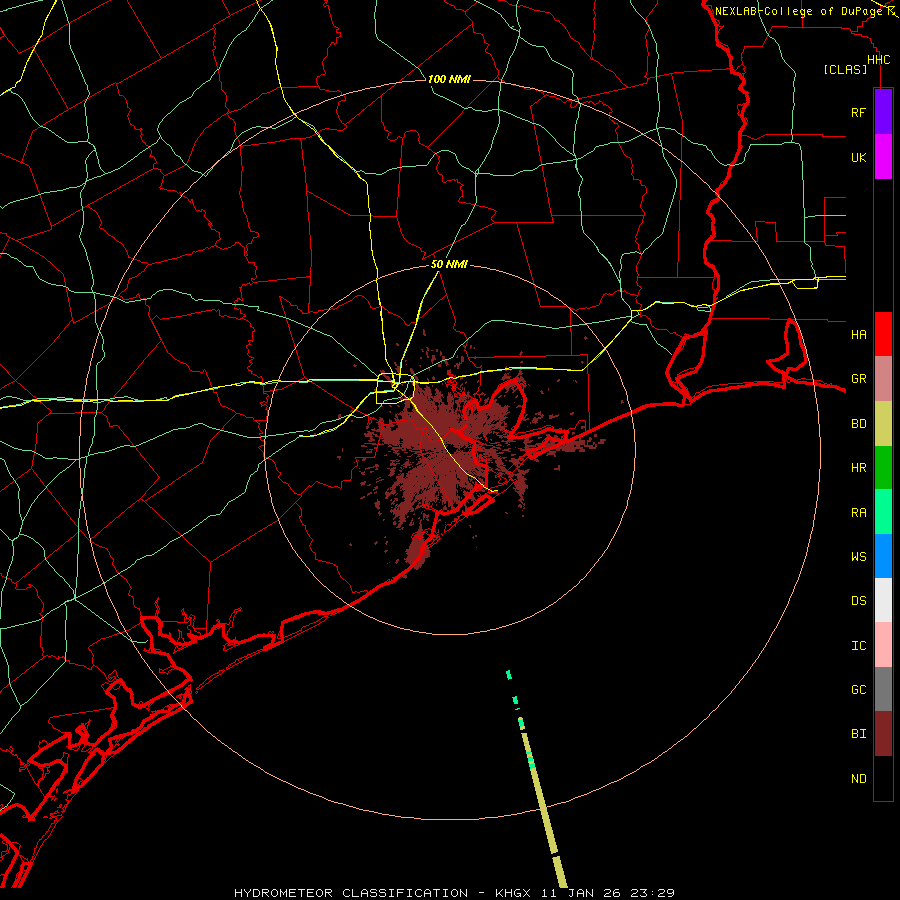Click the HYDROMETEOR CLASSIFICATION title text

(351, 893)
